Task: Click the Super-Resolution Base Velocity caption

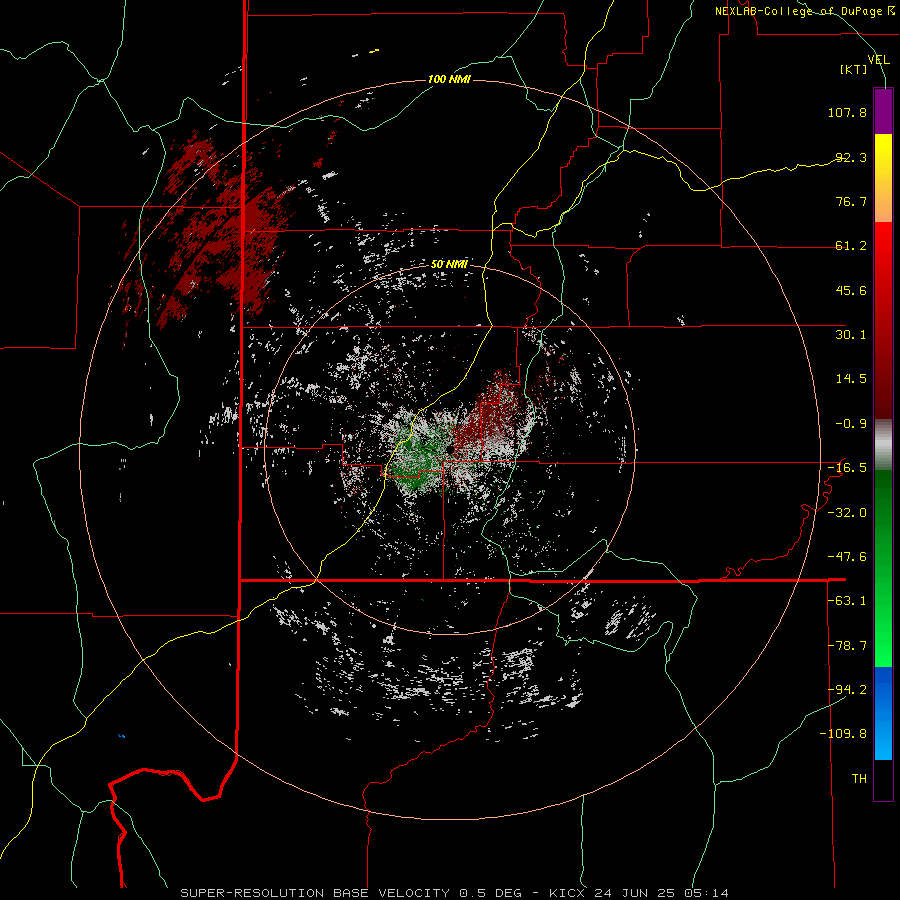Action: coord(455,893)
